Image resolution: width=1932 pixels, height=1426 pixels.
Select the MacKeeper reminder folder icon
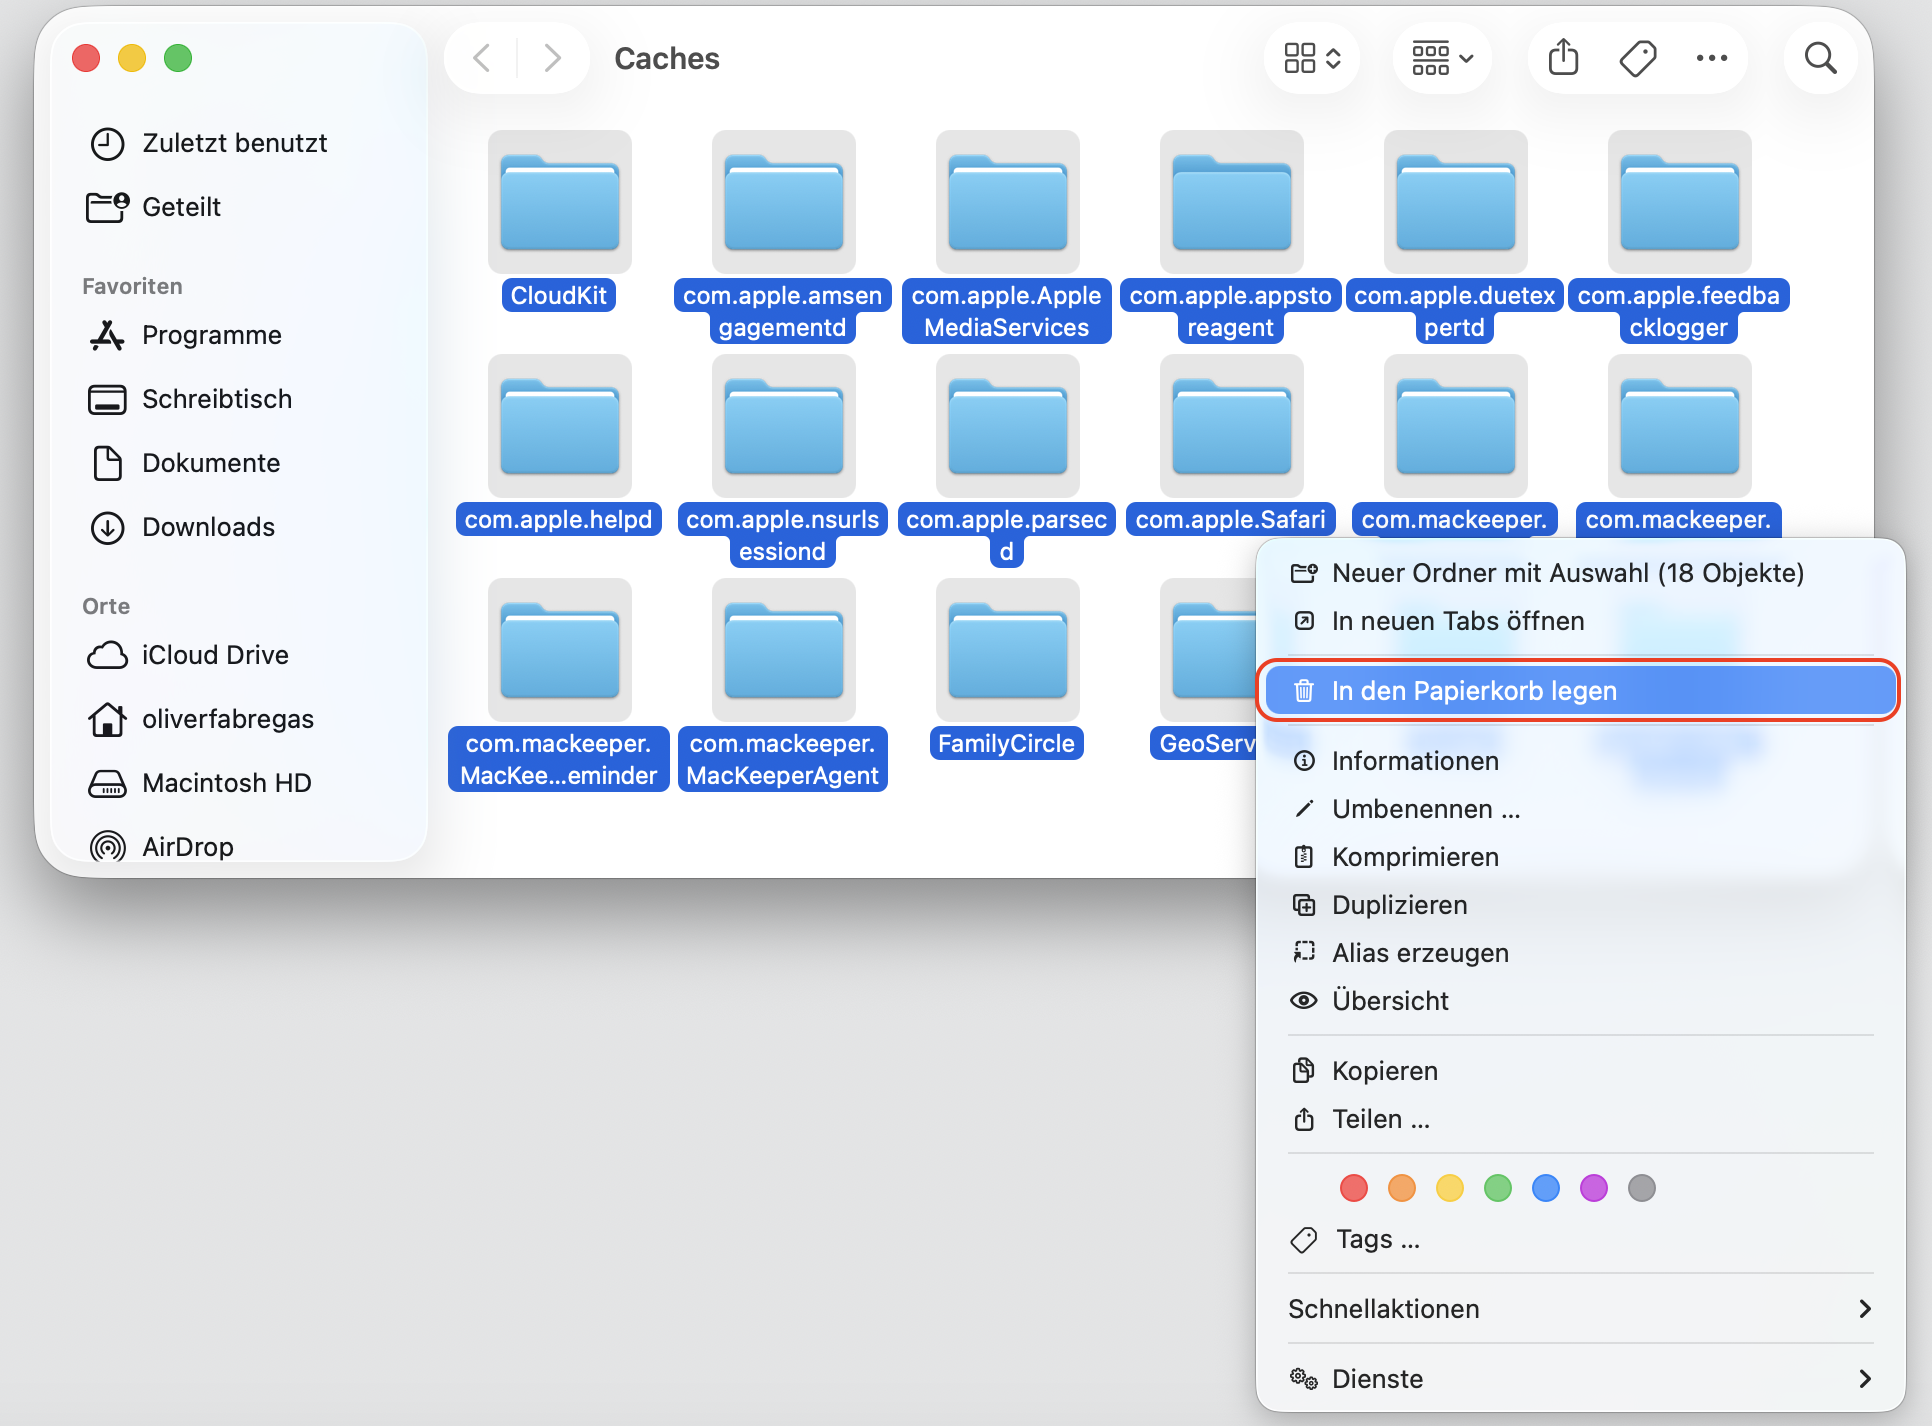click(x=560, y=650)
